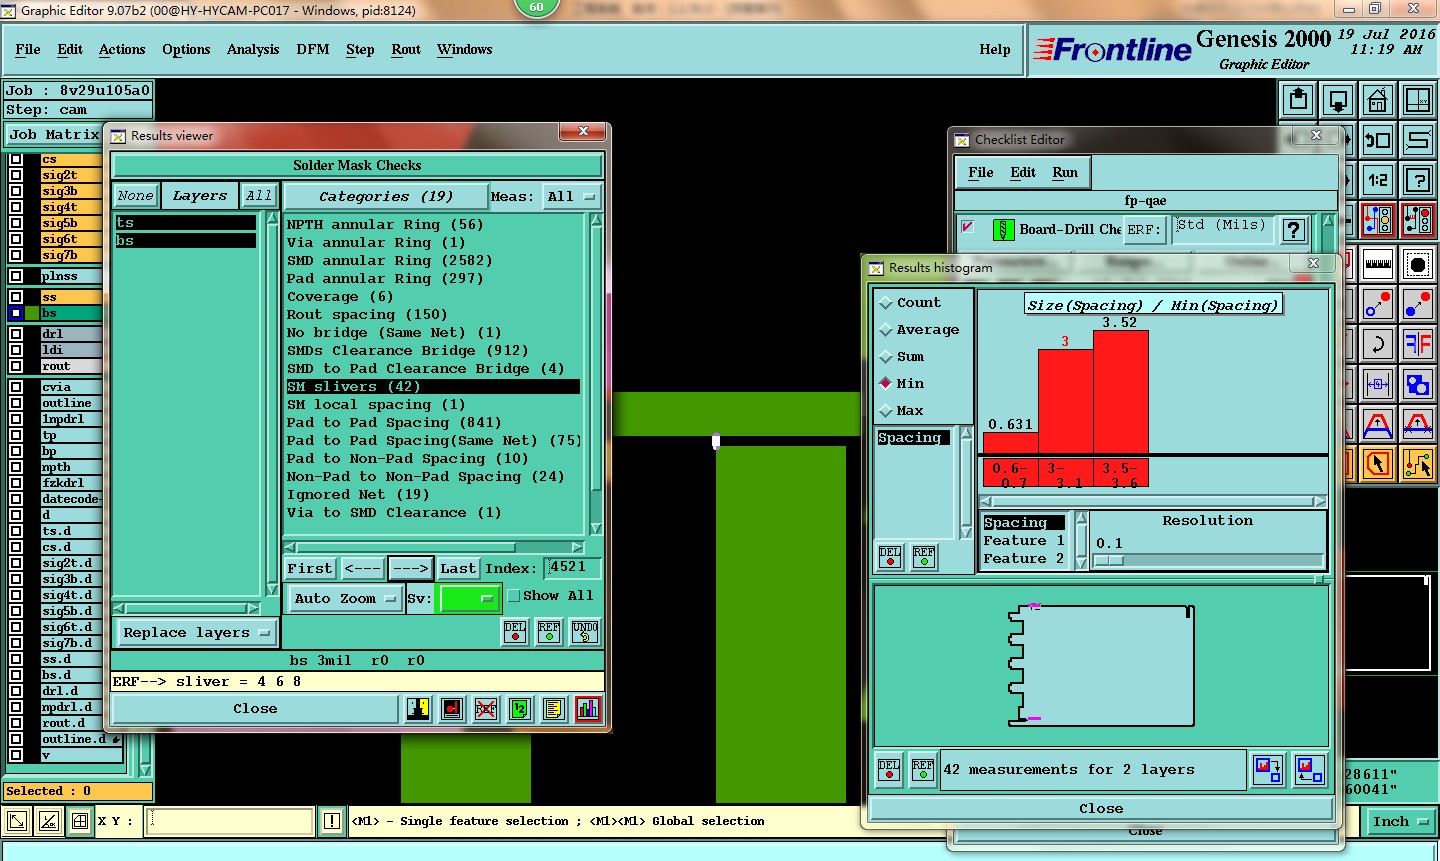Expand the Meas All dropdown
1440x861 pixels.
click(x=571, y=197)
